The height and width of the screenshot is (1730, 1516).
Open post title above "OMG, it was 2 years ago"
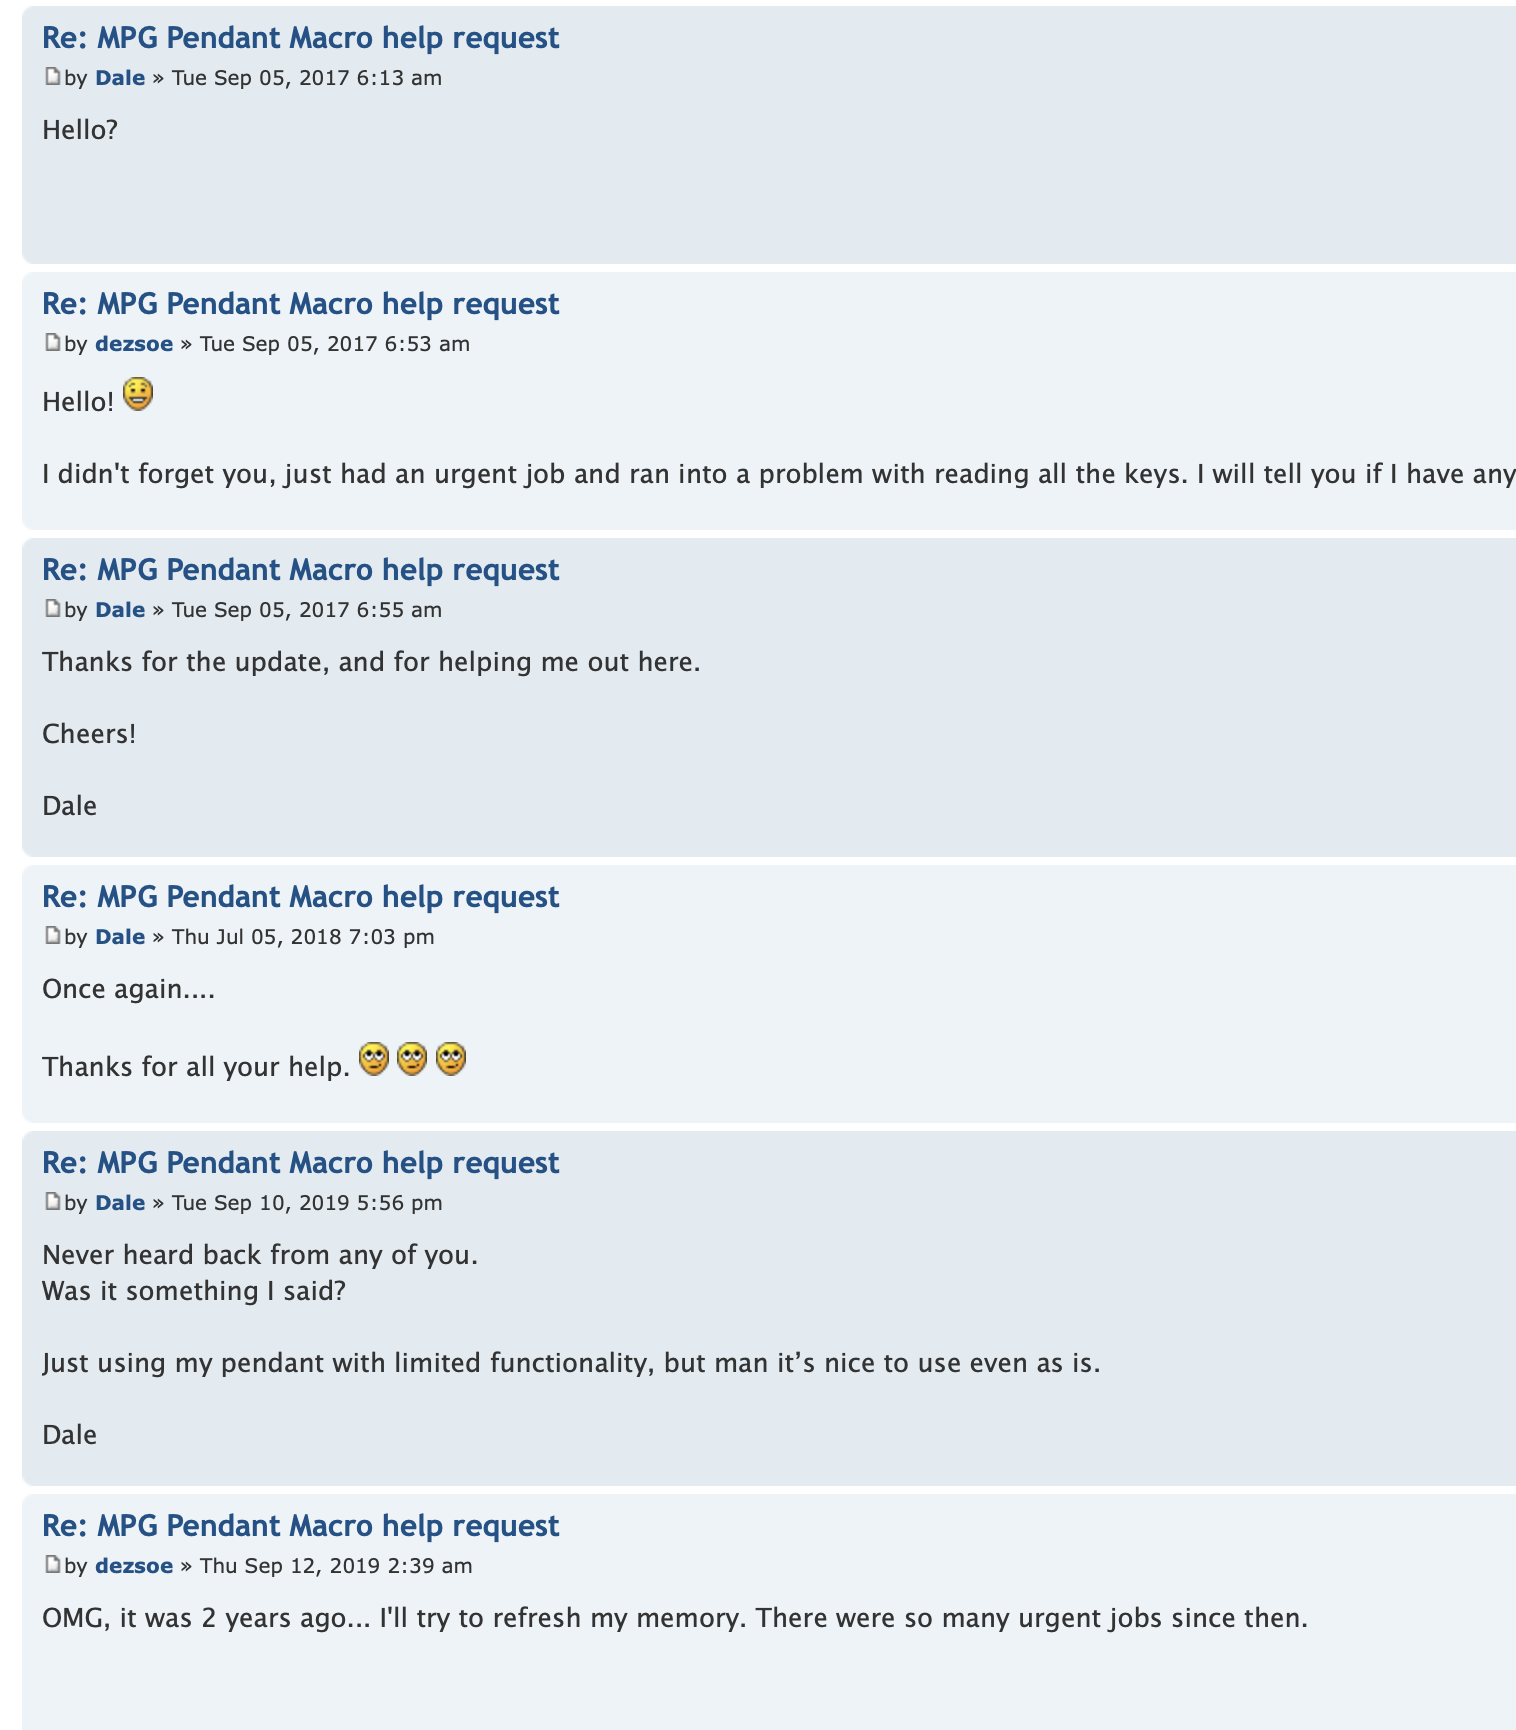tap(301, 1526)
